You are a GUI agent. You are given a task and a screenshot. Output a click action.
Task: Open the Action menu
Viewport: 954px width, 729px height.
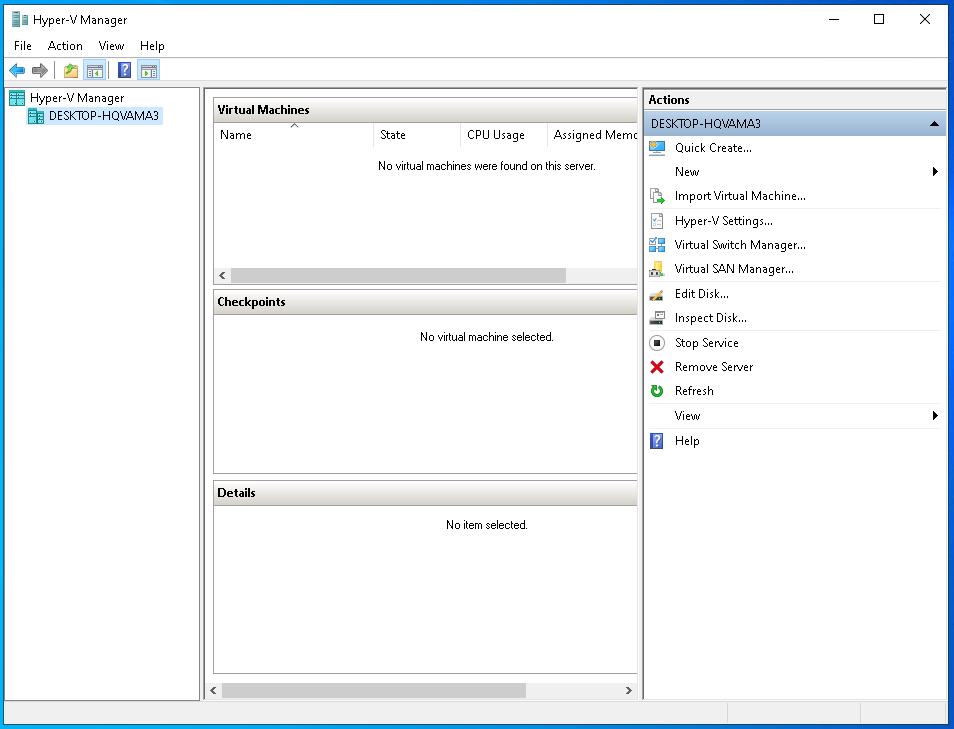pyautogui.click(x=65, y=46)
